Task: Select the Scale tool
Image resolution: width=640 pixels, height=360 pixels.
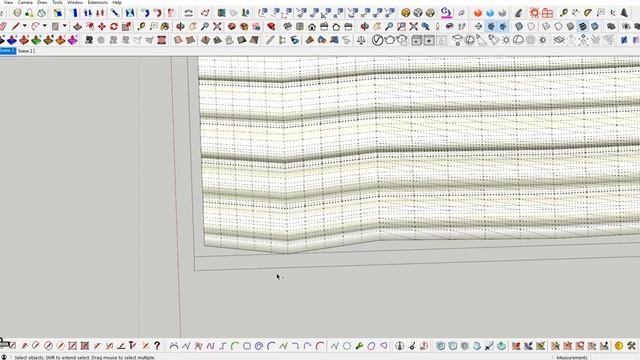Action: coord(127,27)
